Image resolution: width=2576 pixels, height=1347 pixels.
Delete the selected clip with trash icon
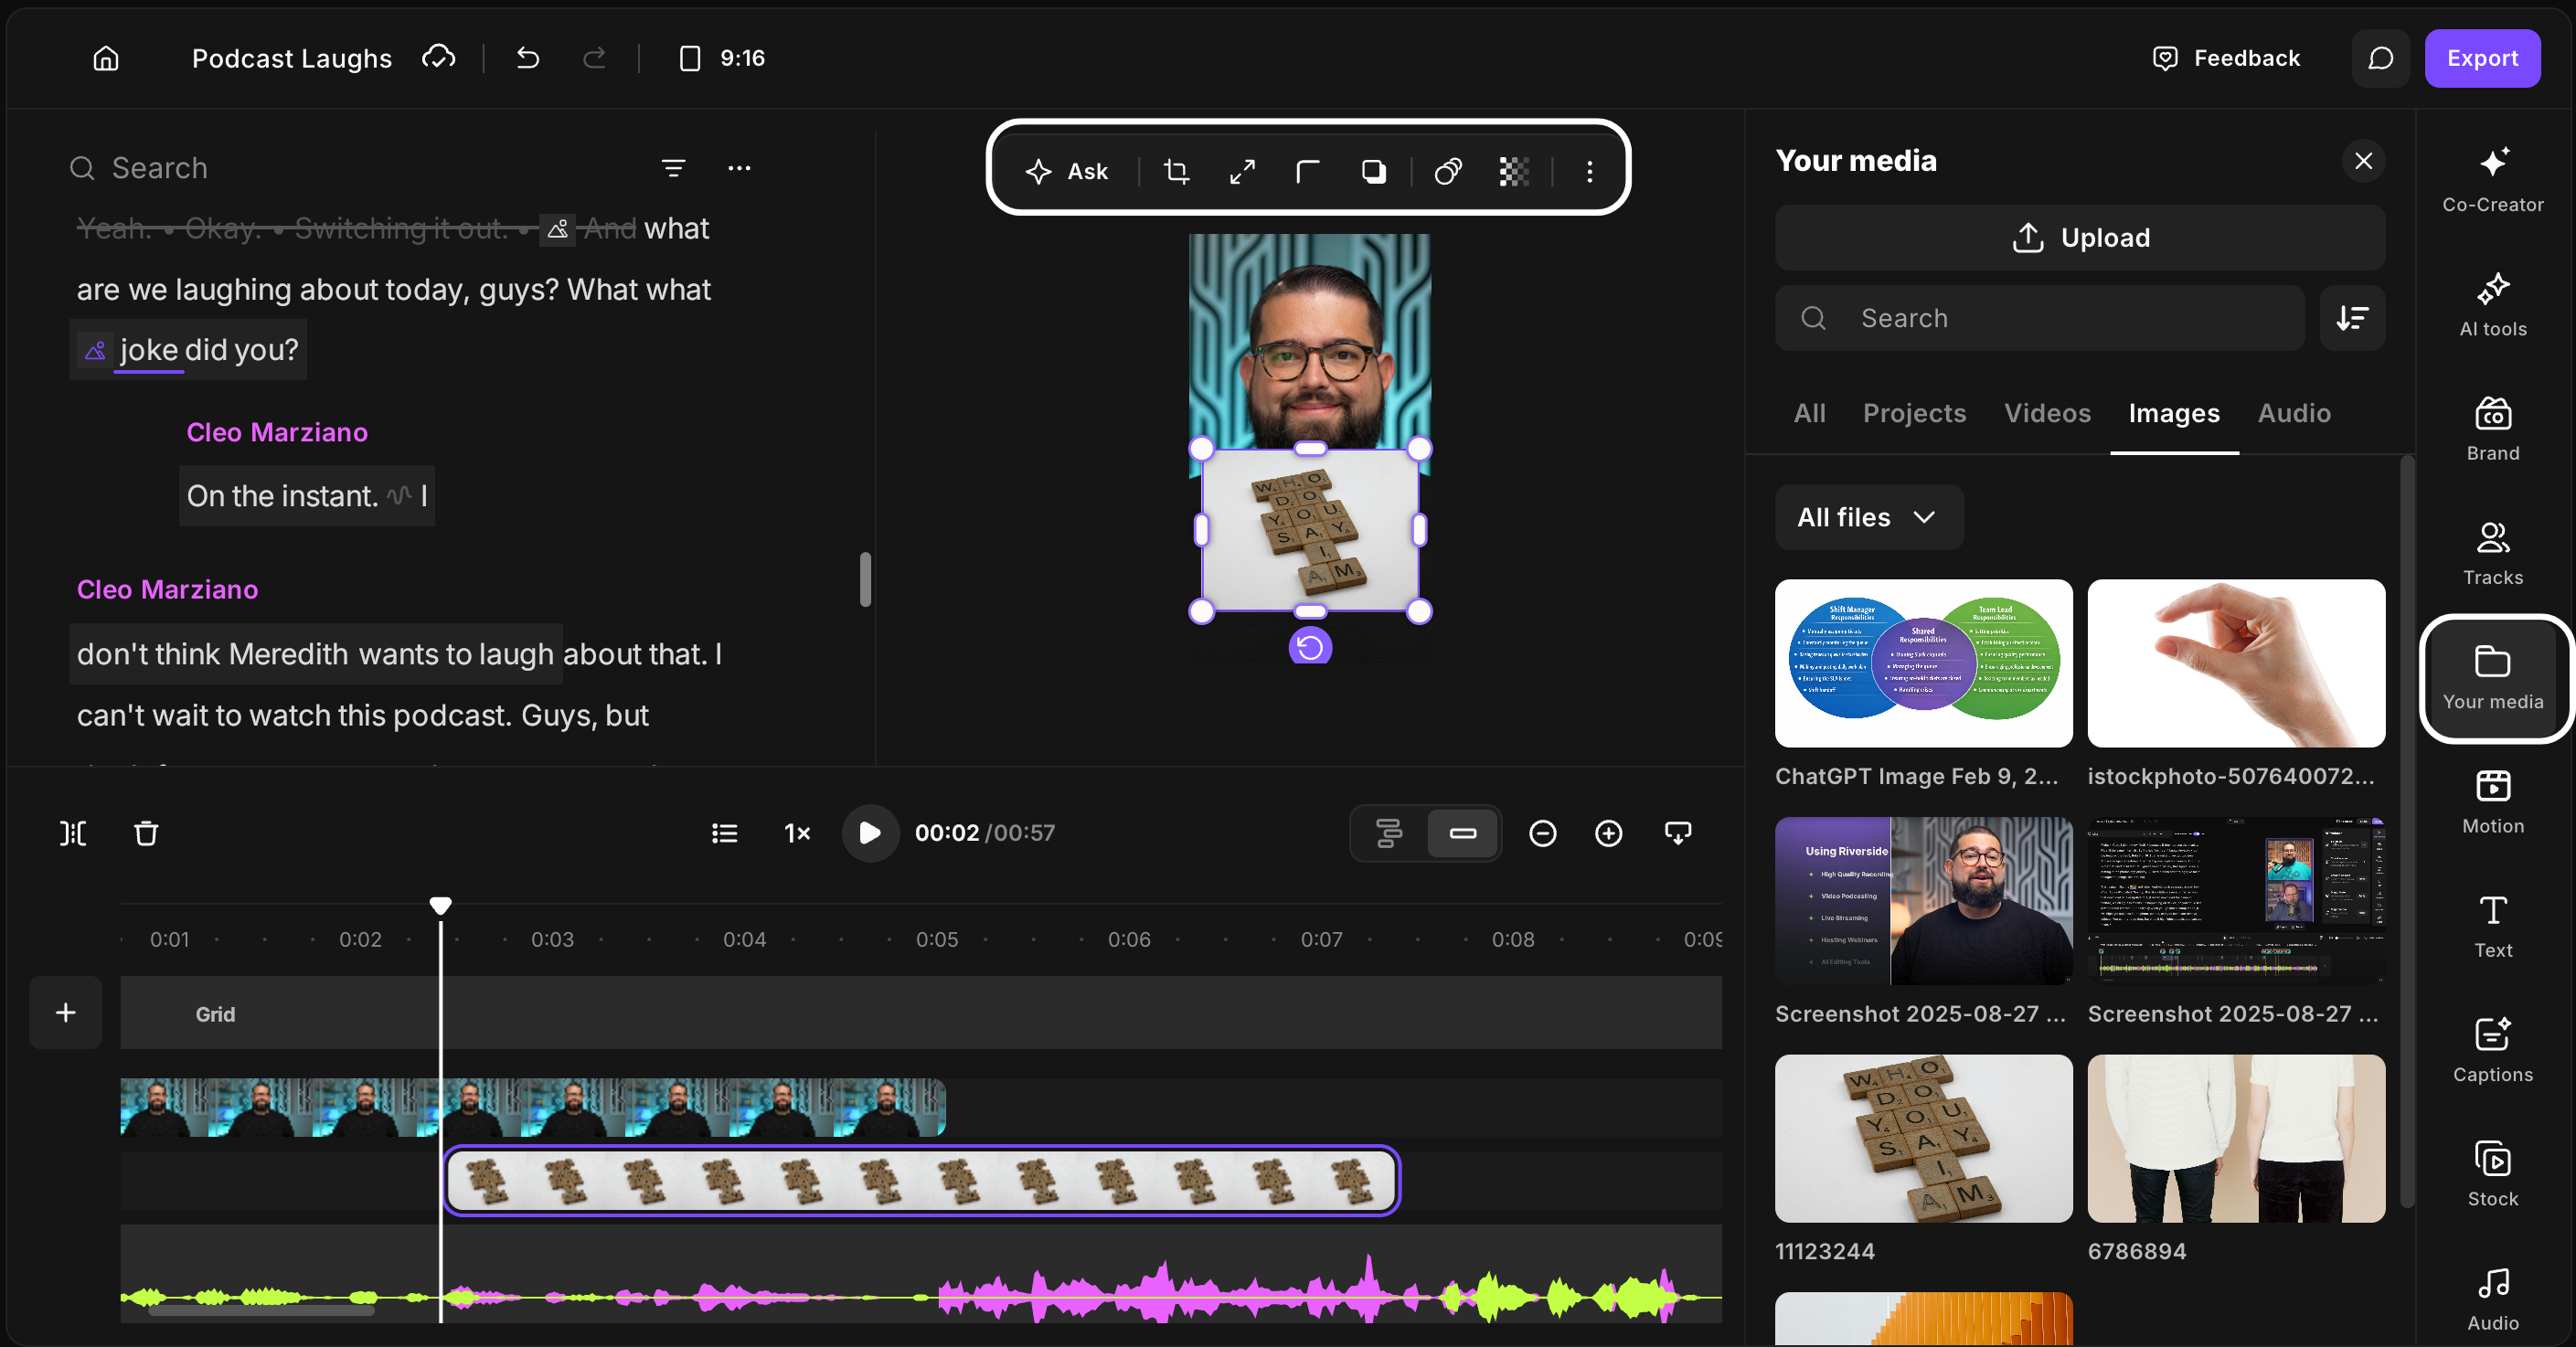click(146, 833)
